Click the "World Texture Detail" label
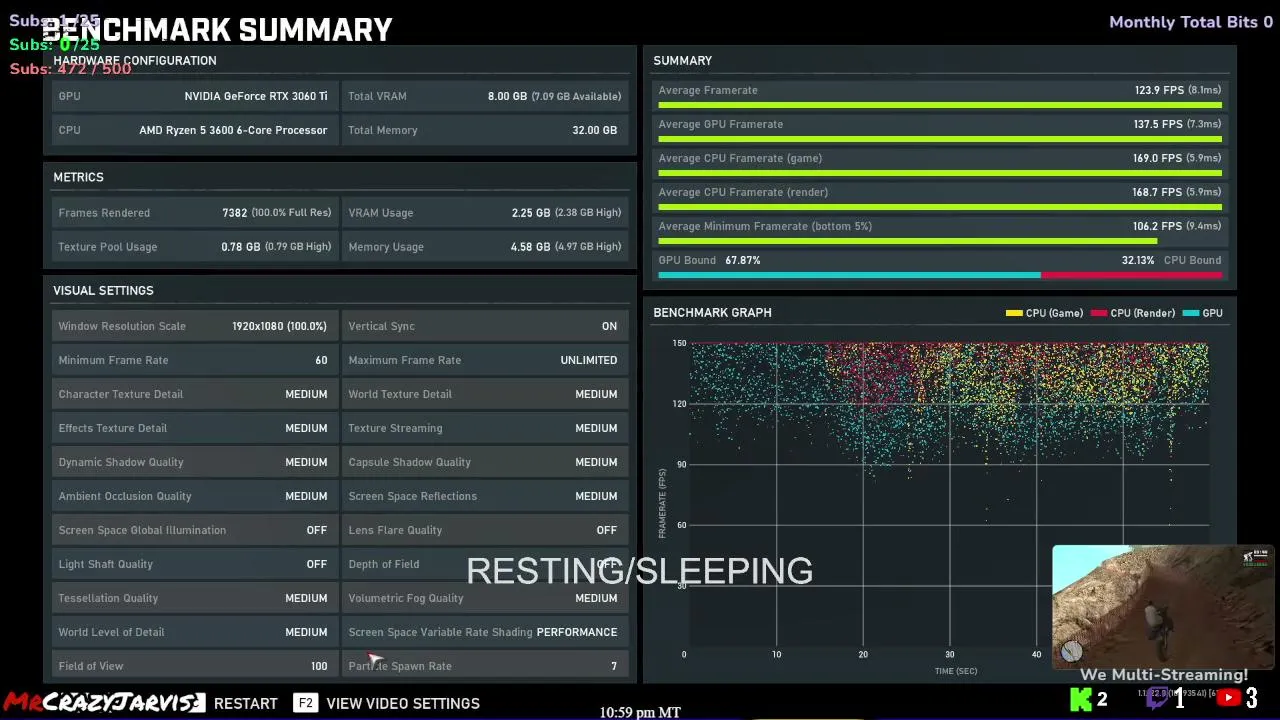 (400, 394)
